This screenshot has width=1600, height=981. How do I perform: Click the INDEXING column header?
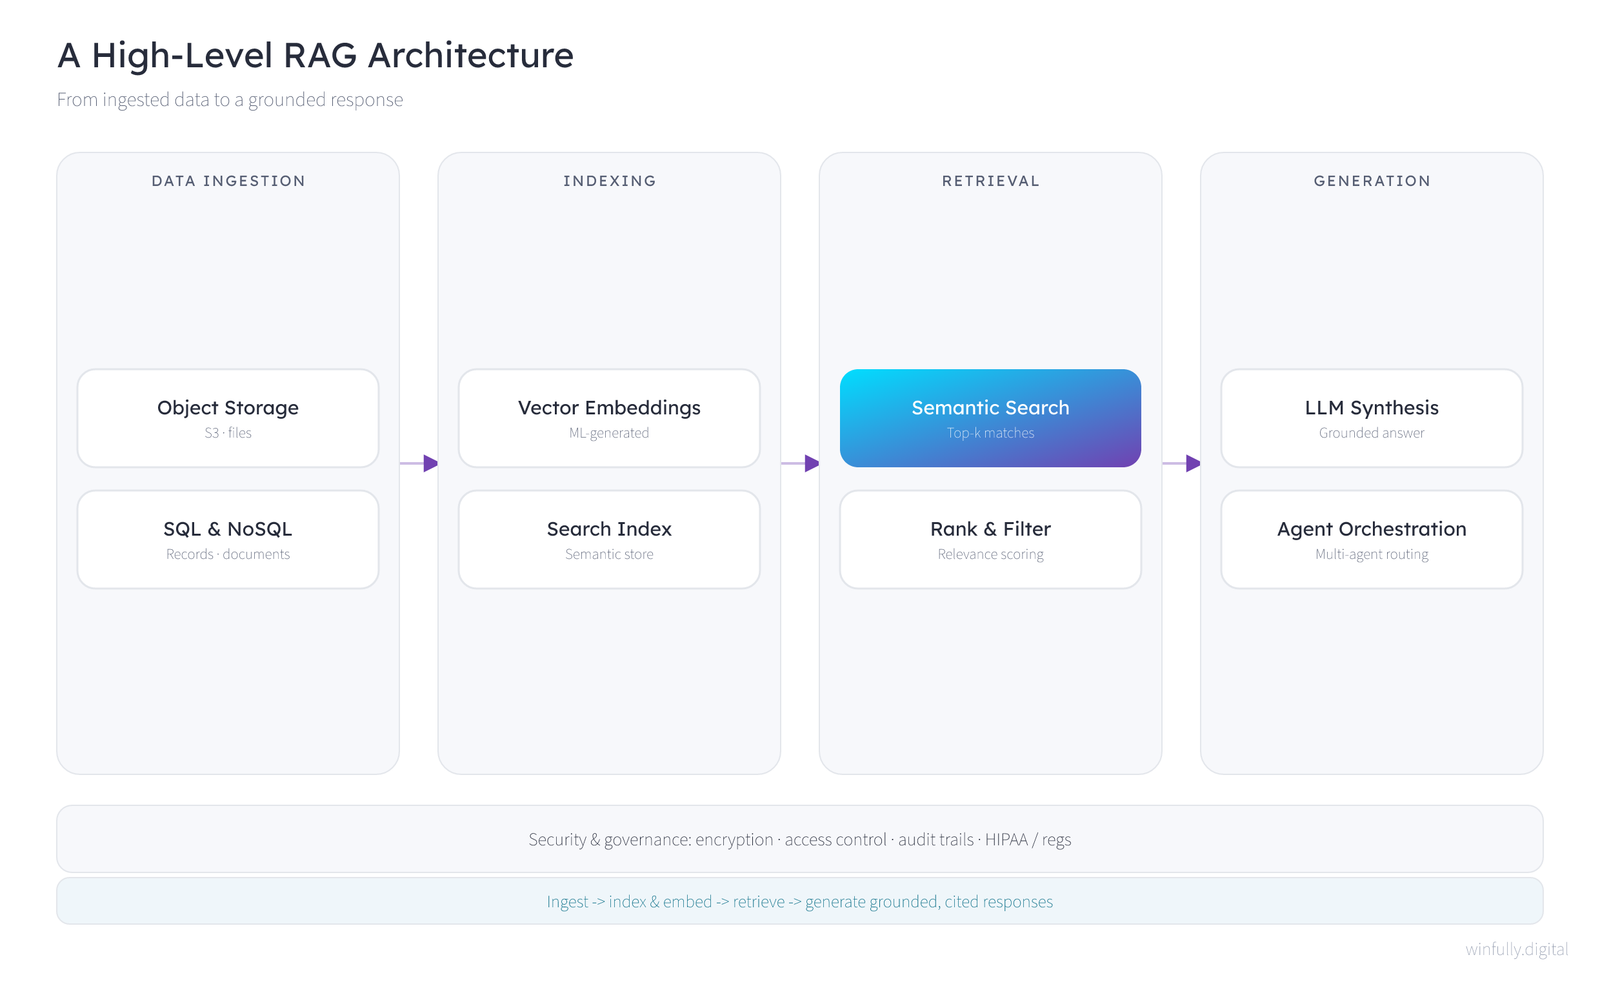[609, 181]
